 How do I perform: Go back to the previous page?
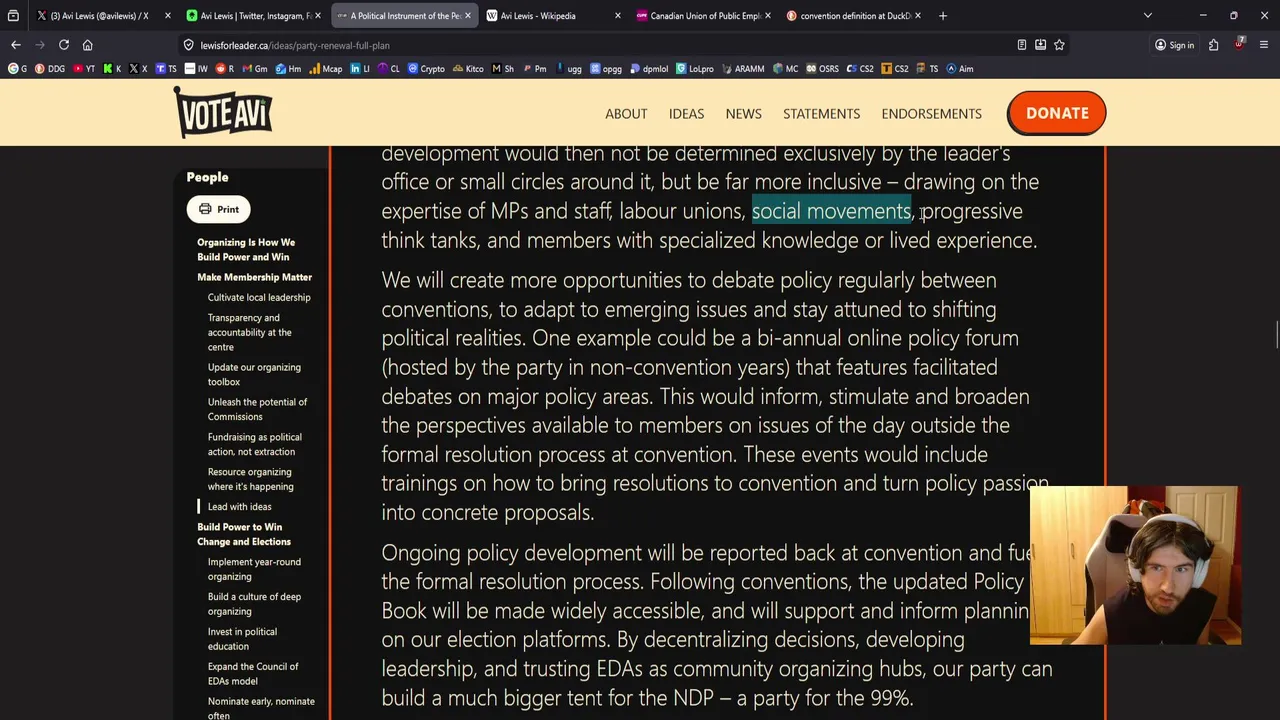(15, 45)
